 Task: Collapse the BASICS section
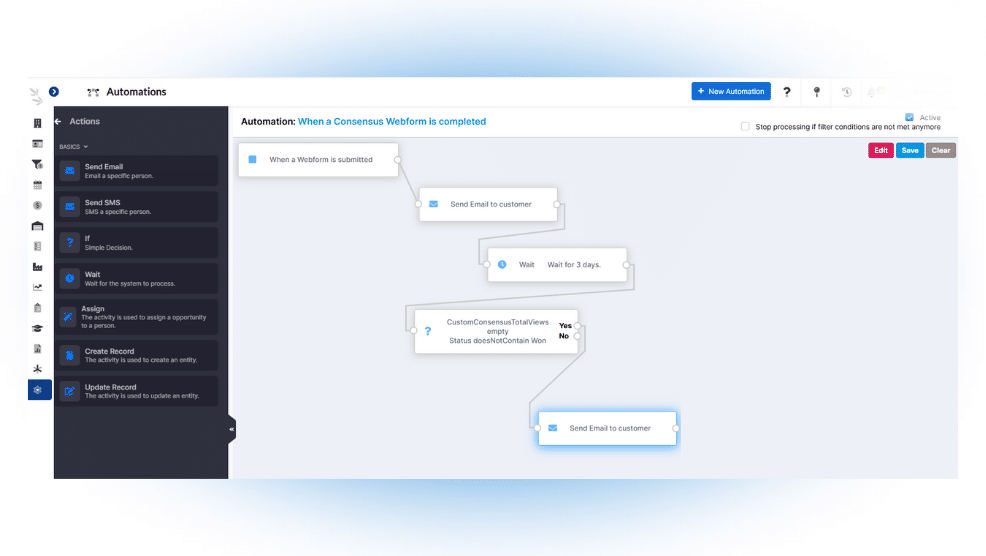coord(74,147)
